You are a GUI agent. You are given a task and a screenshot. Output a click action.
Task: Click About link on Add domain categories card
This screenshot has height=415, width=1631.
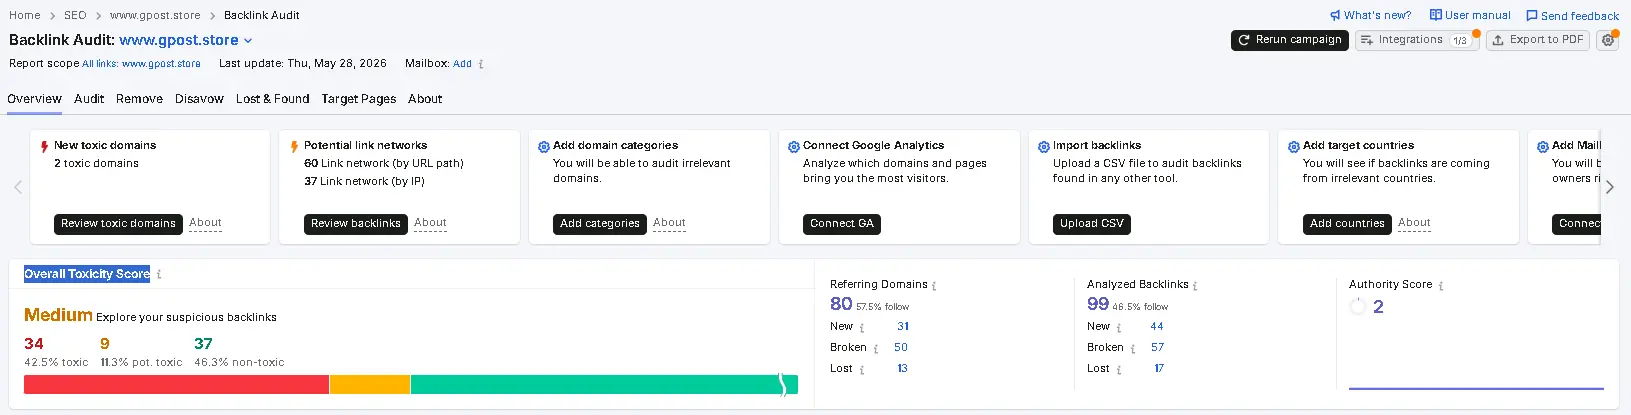click(669, 223)
